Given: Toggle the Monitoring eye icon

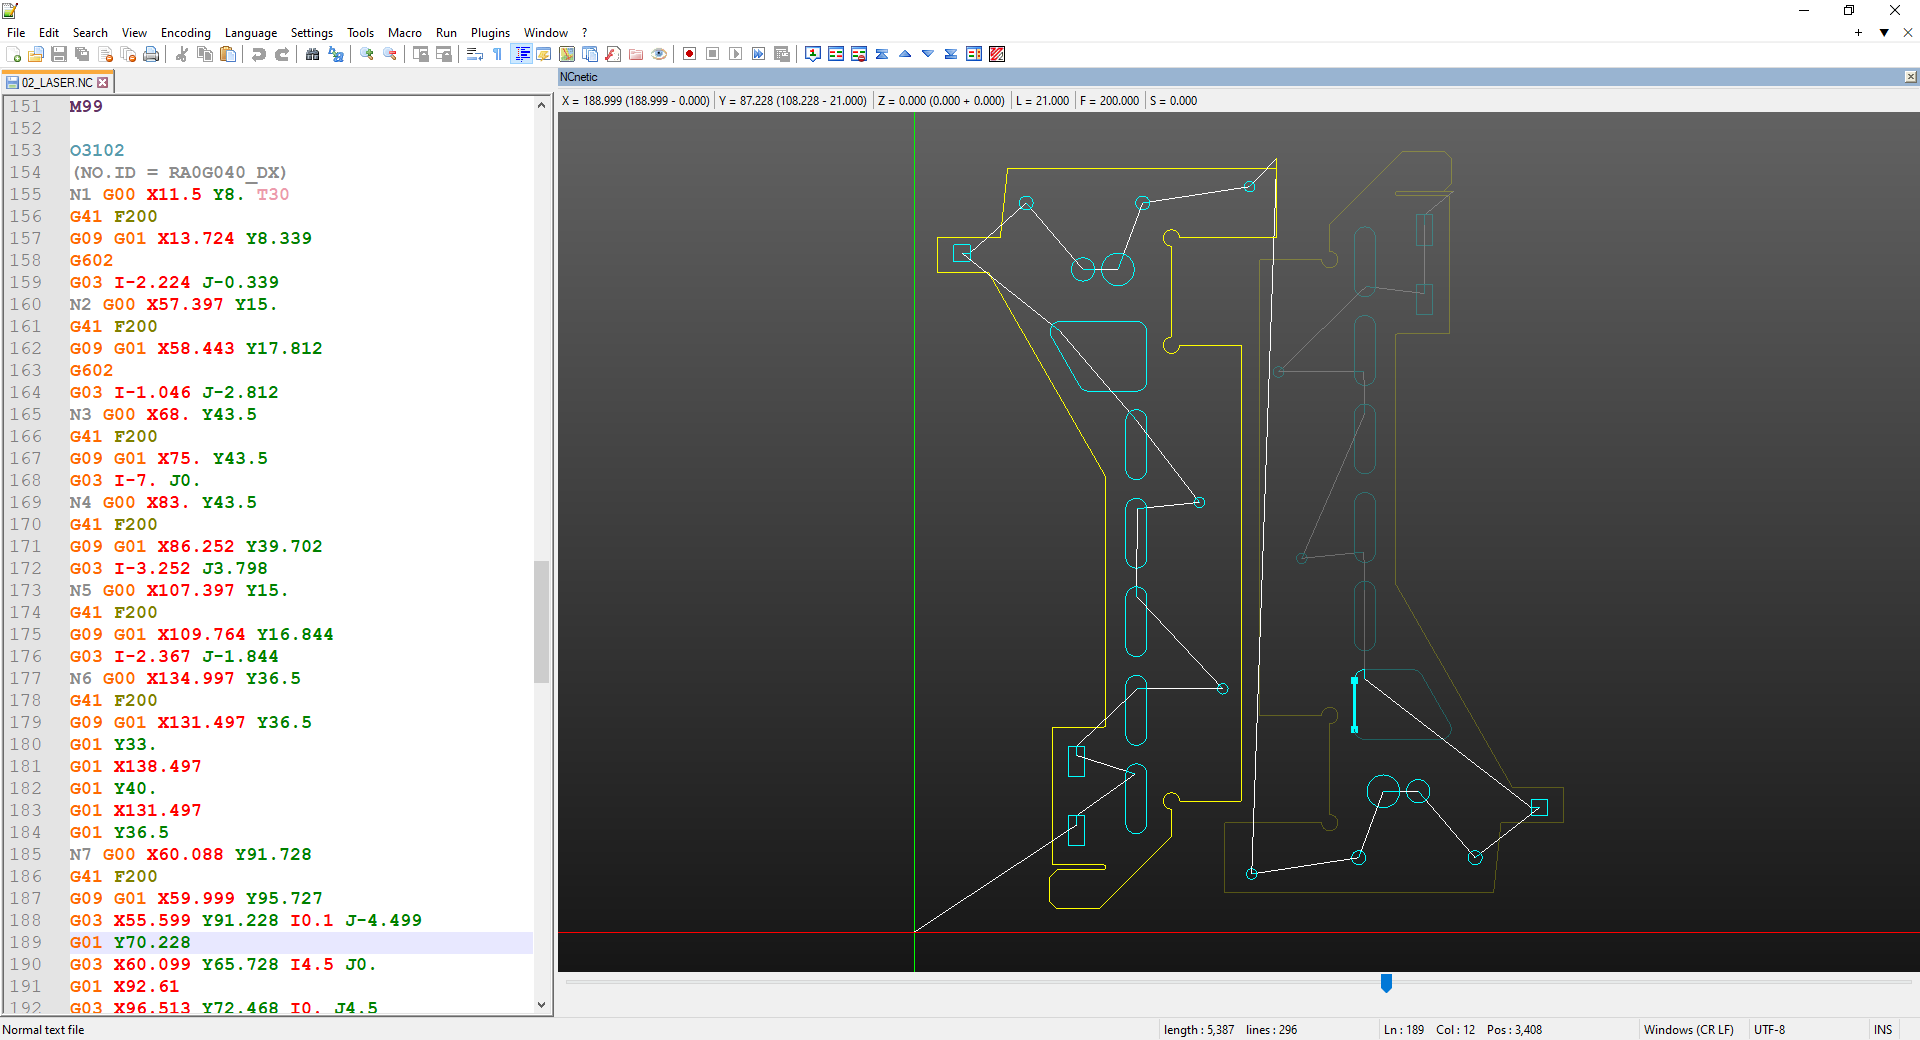Looking at the screenshot, I should click(x=659, y=54).
